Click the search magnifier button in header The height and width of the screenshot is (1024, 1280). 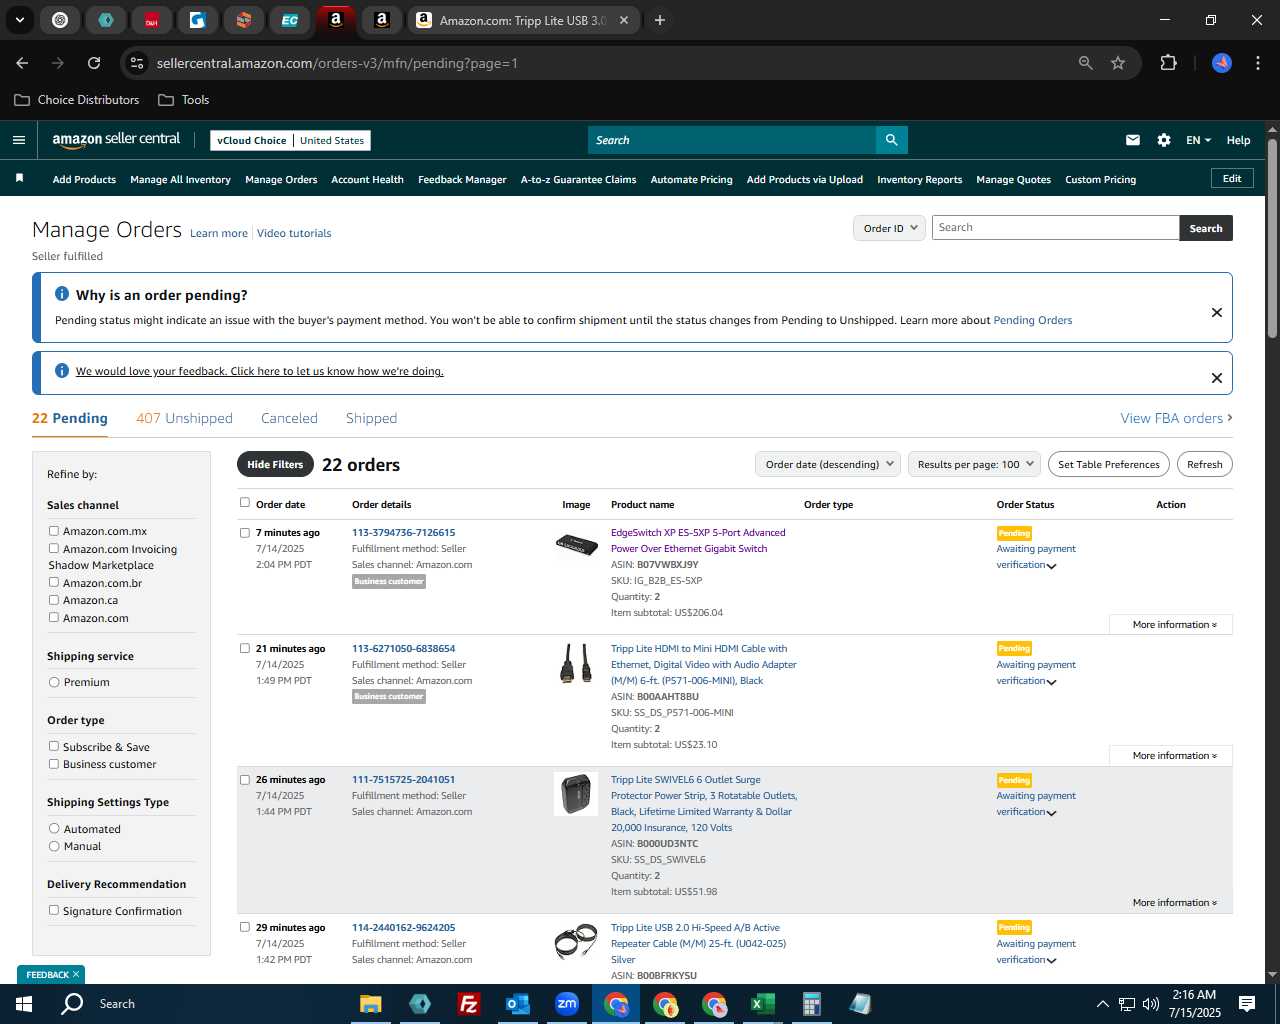coord(891,140)
